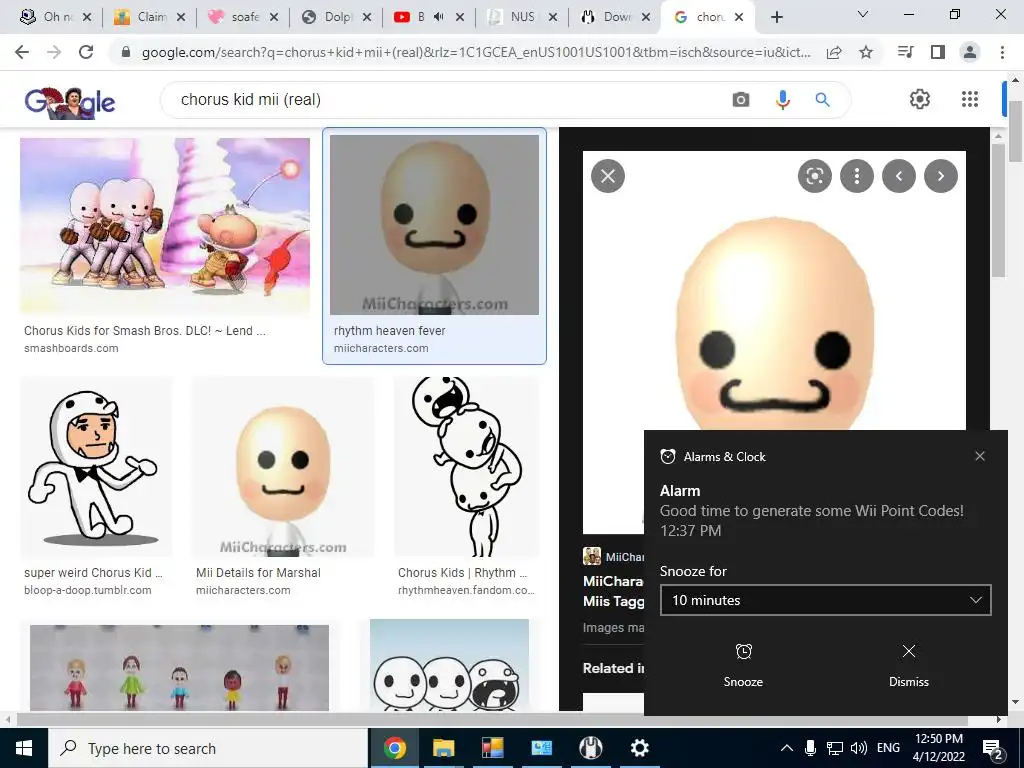Image resolution: width=1024 pixels, height=768 pixels.
Task: Snooze the alarm
Action: click(743, 665)
